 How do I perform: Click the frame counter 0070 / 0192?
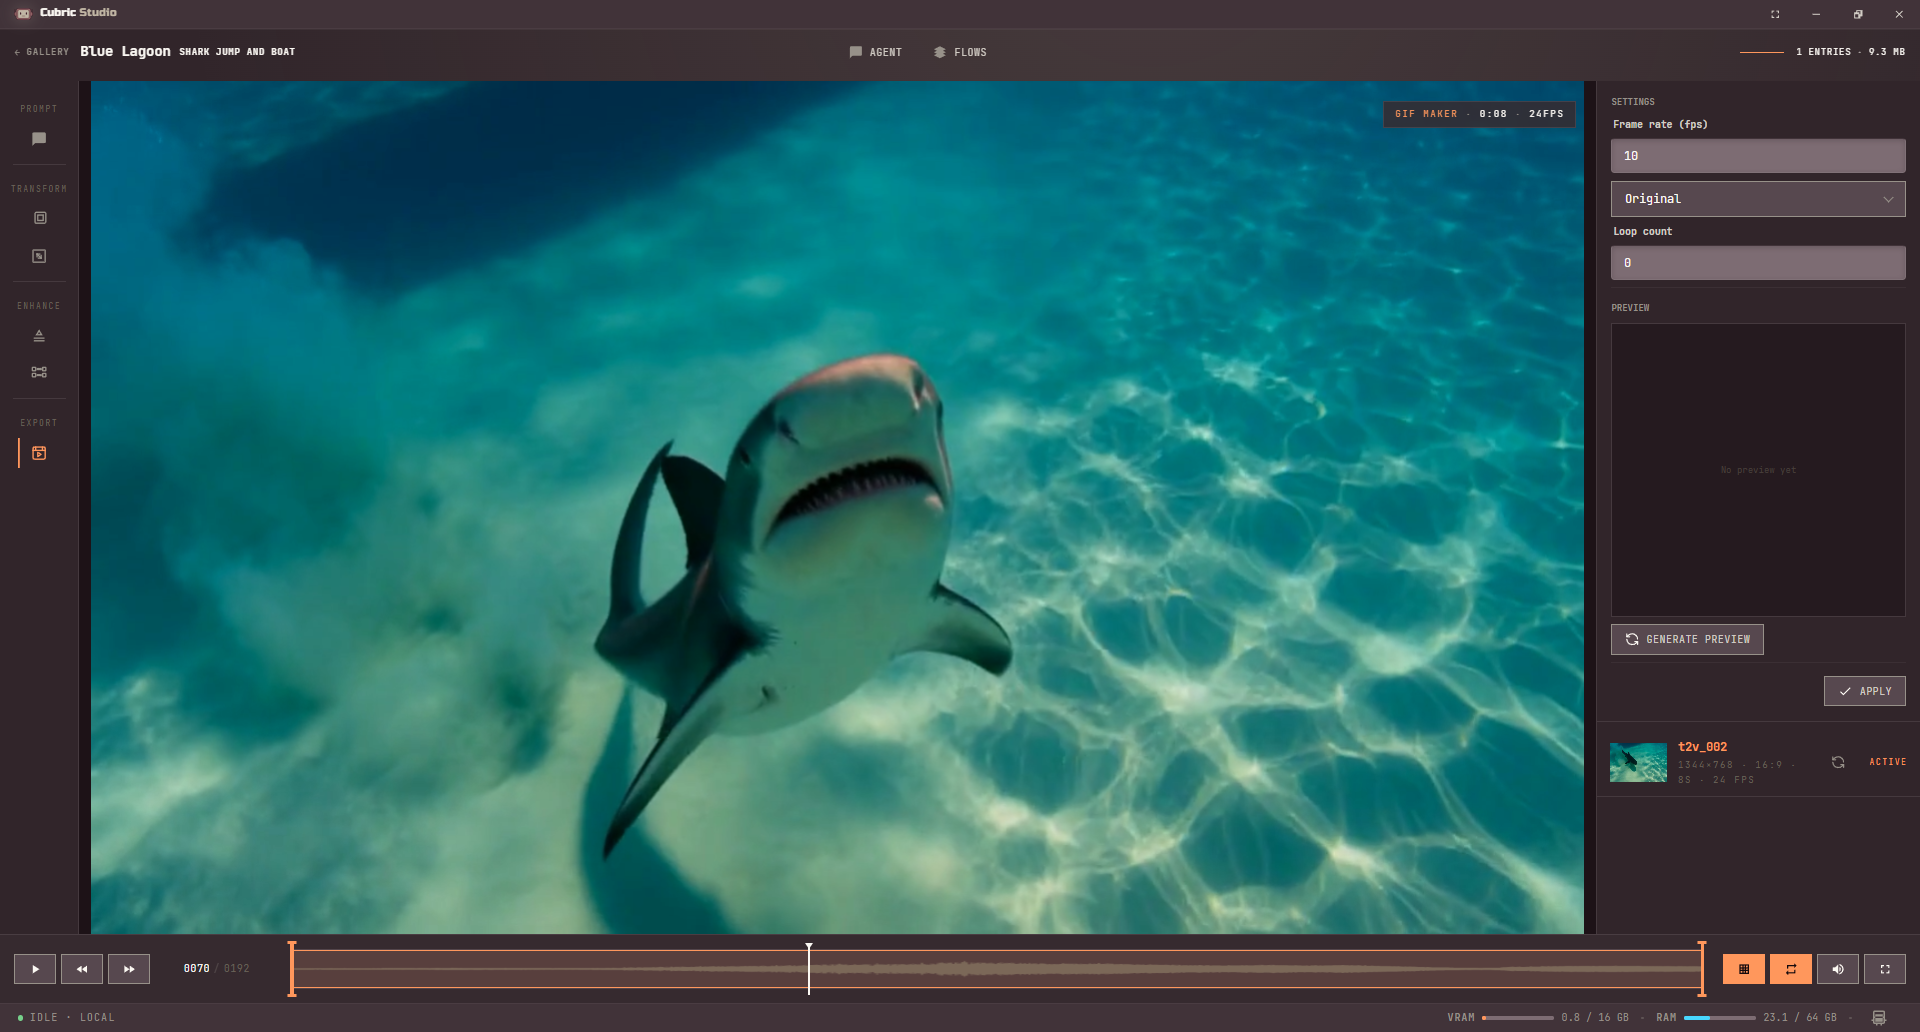(x=216, y=969)
